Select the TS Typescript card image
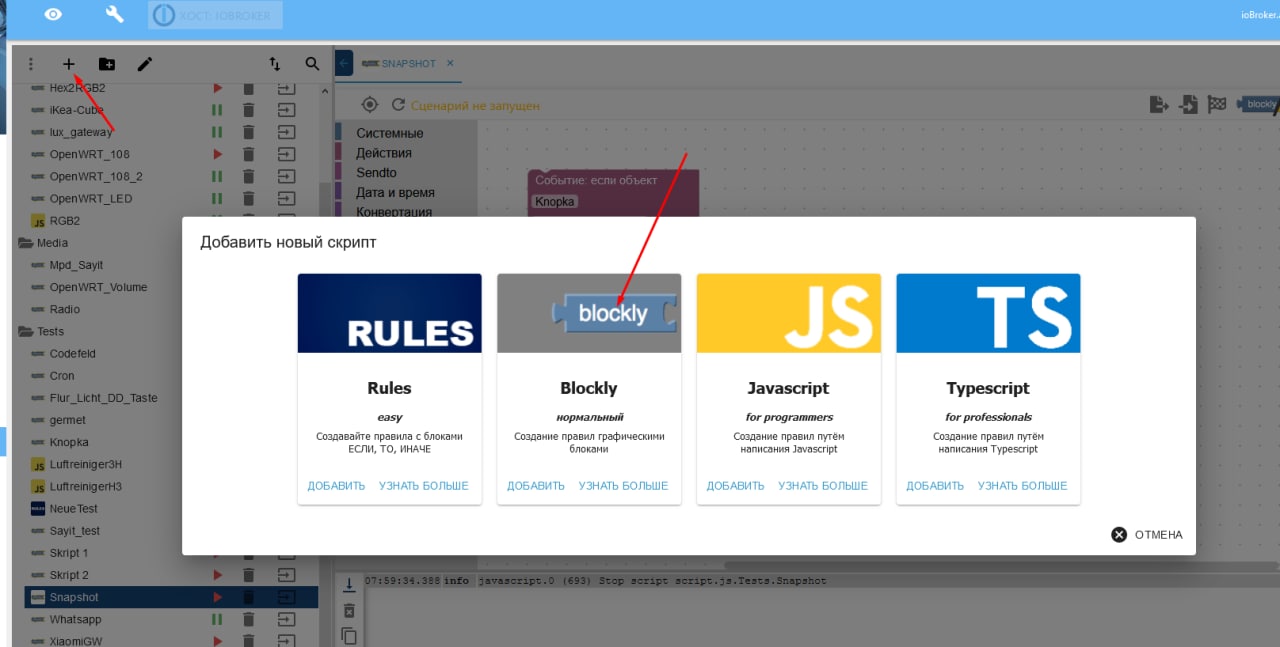 pos(988,313)
